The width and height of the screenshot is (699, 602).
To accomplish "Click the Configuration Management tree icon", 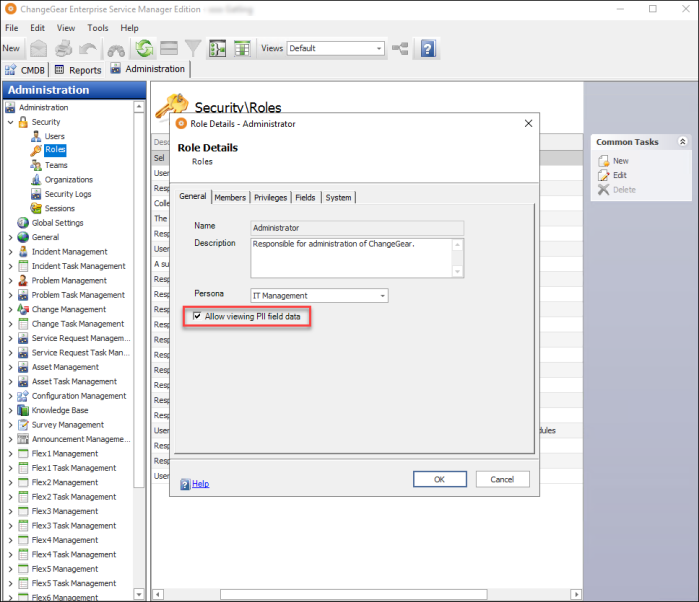I will [23, 396].
